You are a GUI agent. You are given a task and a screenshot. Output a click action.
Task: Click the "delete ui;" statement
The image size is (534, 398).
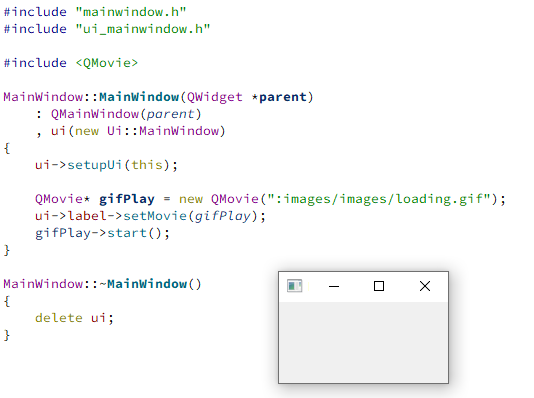(74, 318)
